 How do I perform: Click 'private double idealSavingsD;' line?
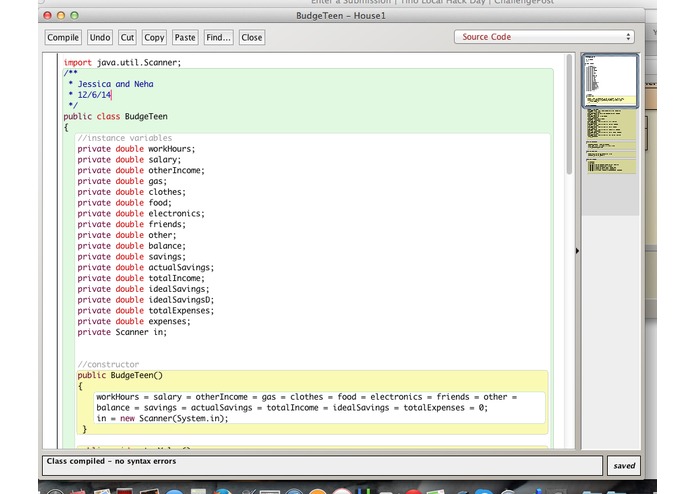(x=146, y=300)
